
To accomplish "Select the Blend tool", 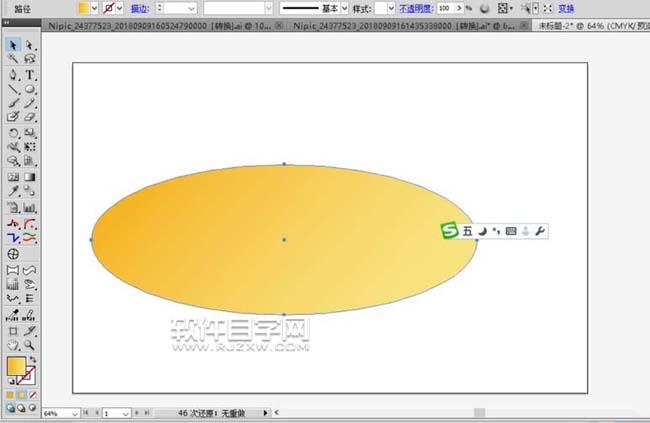I will click(x=29, y=191).
